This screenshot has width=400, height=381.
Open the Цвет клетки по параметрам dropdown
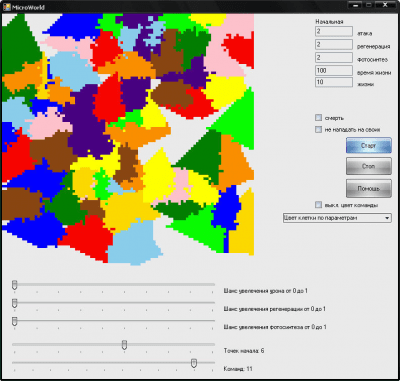[337, 218]
